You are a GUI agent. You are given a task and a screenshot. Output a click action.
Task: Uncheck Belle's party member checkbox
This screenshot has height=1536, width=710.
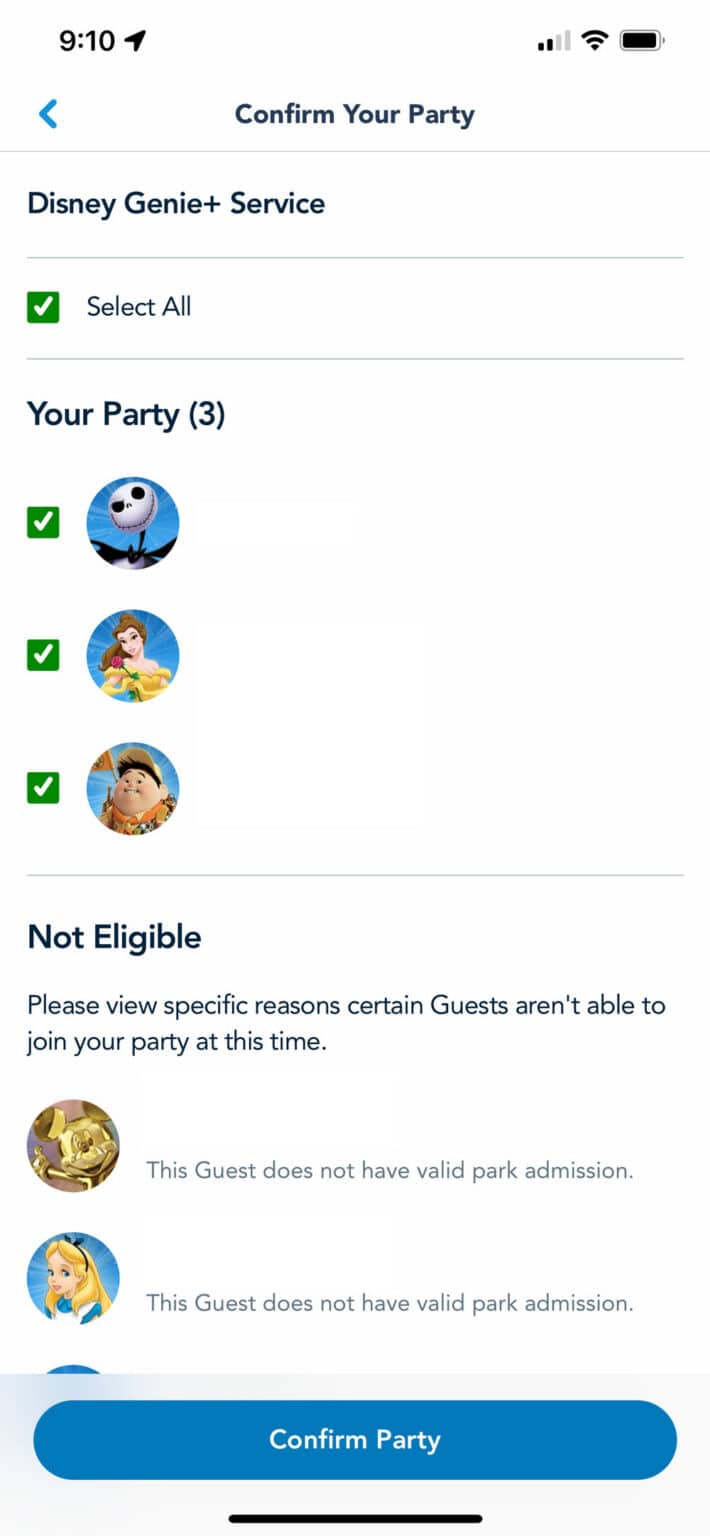43,655
